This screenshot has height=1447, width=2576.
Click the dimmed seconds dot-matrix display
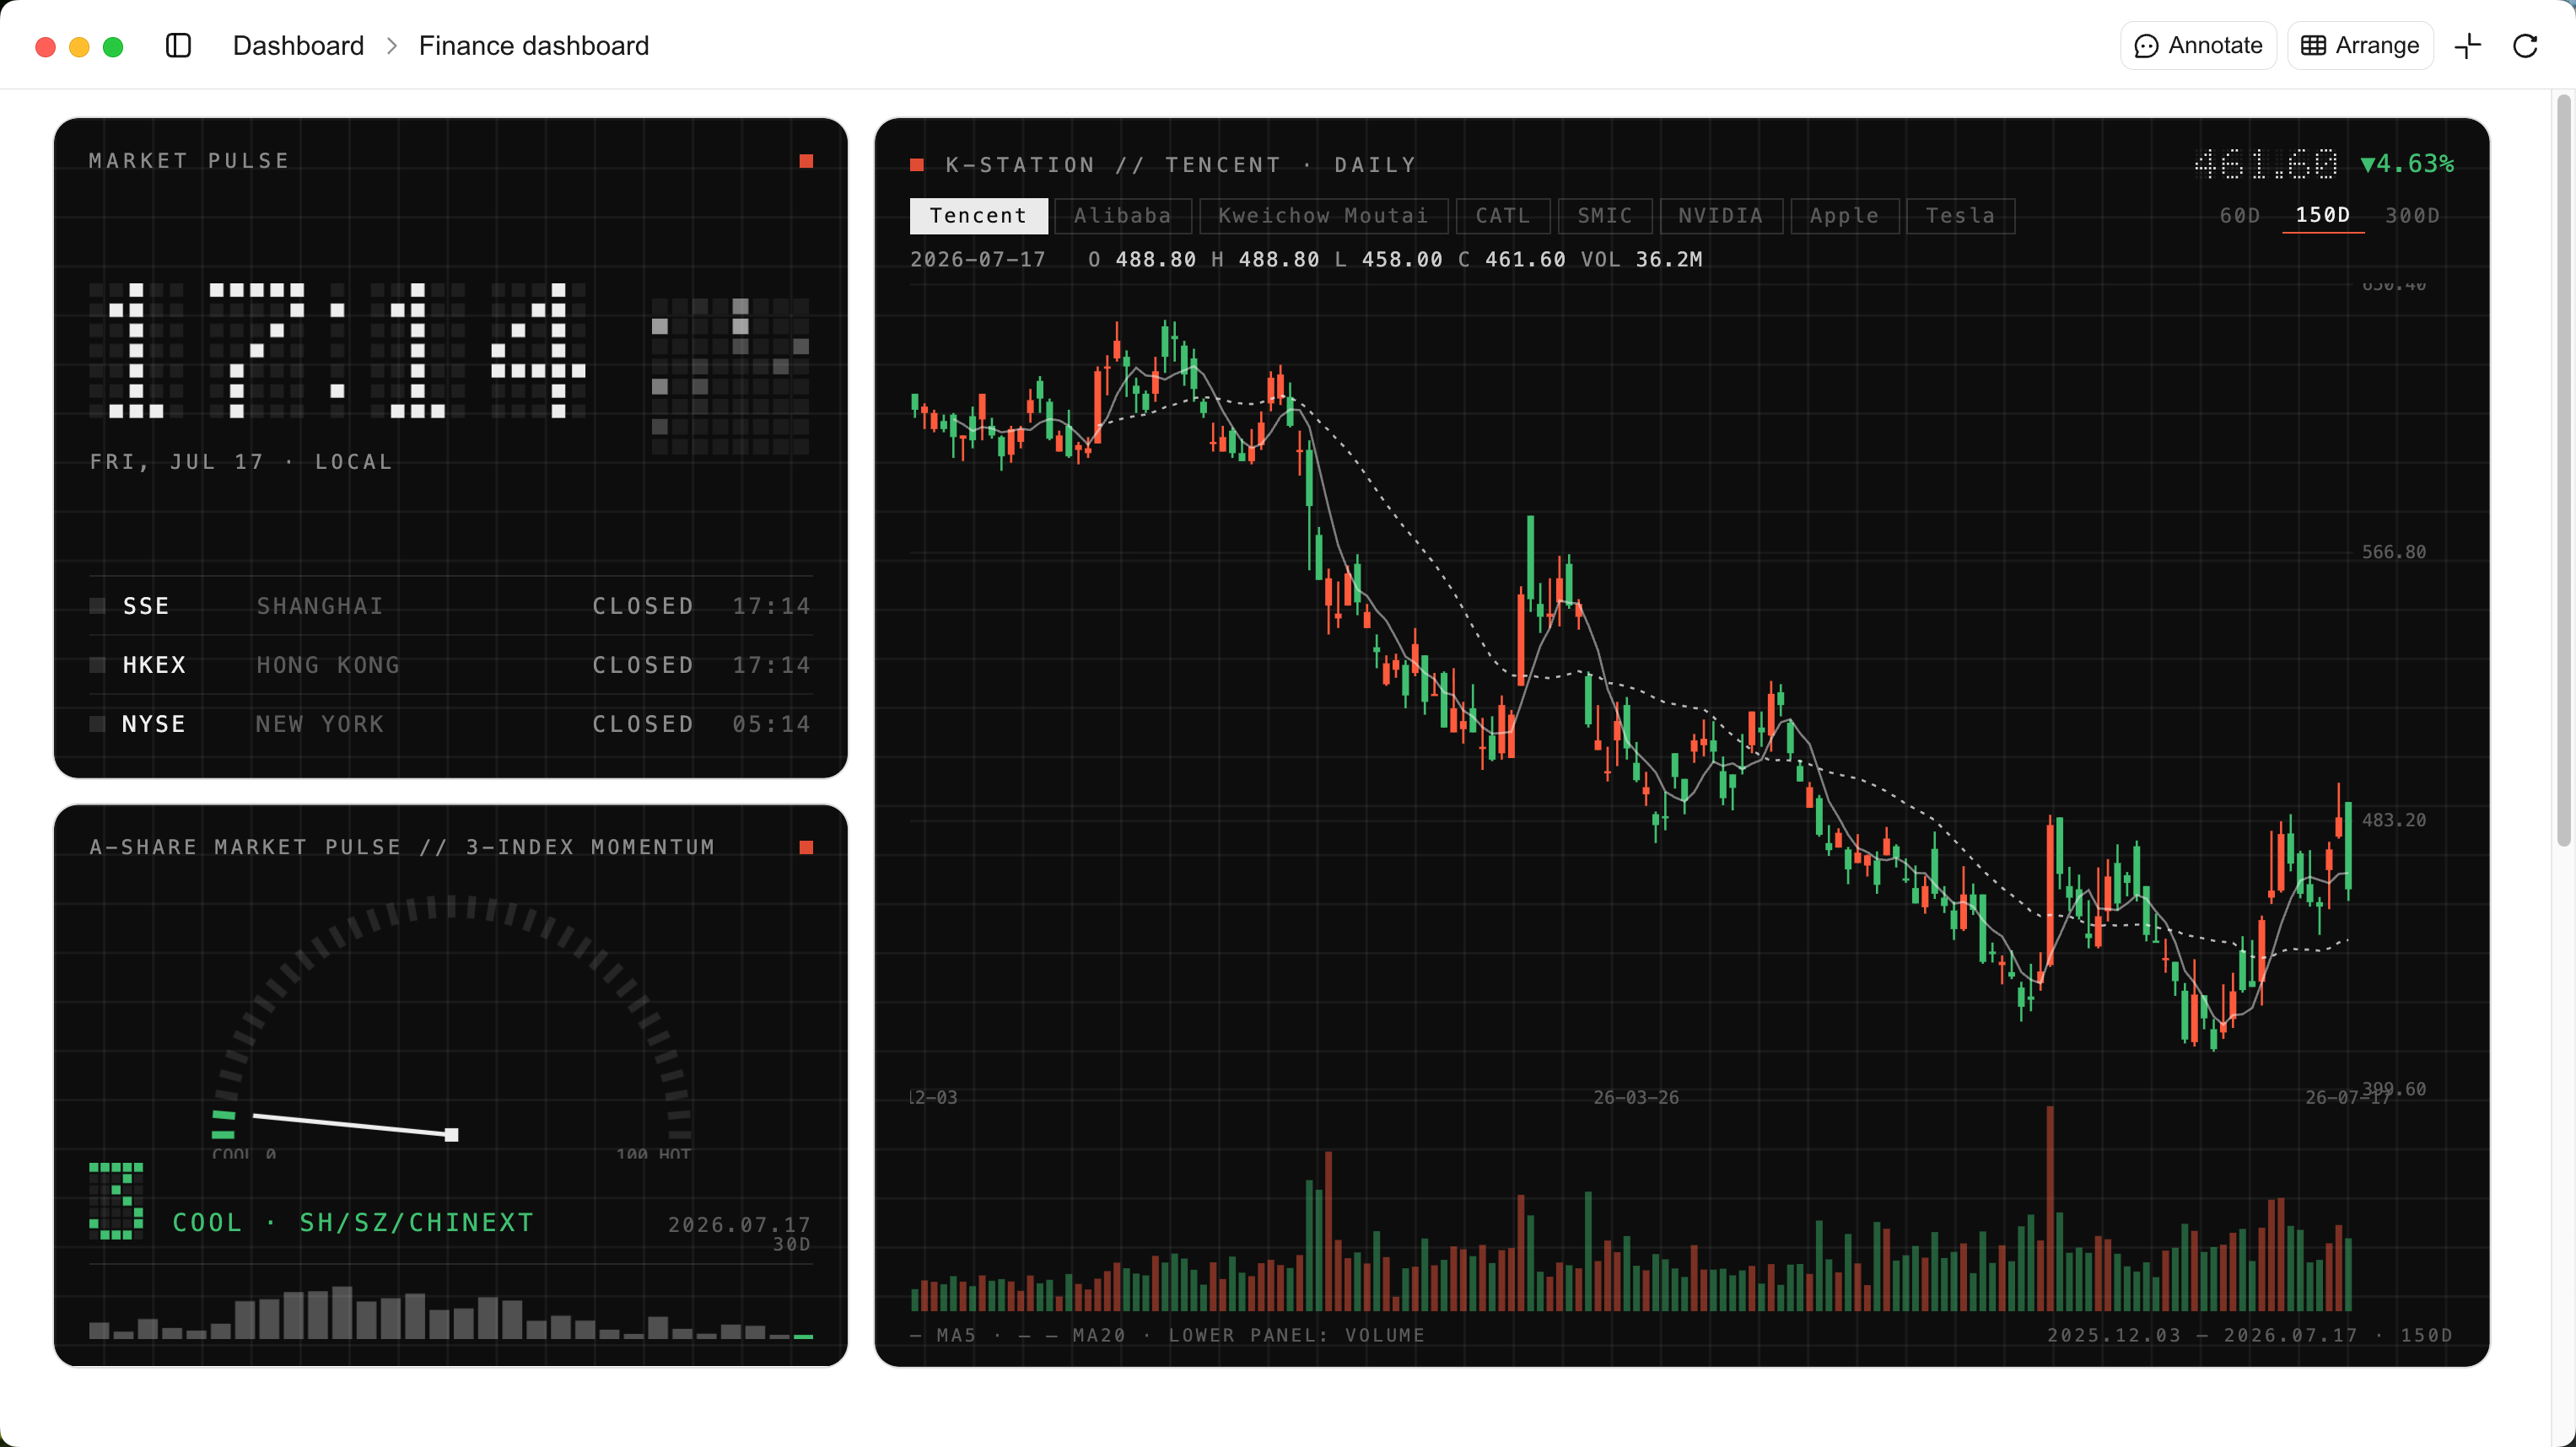click(x=730, y=376)
